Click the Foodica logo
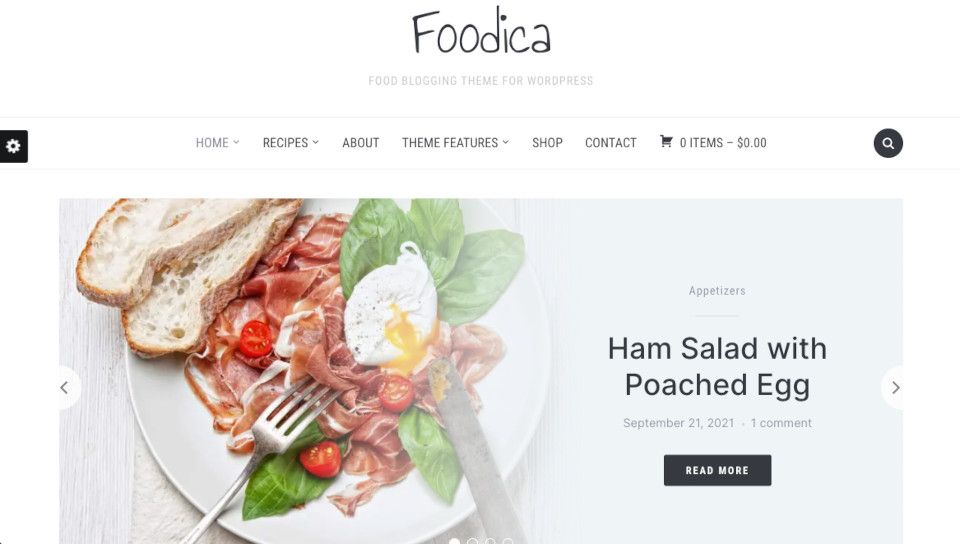 (481, 31)
